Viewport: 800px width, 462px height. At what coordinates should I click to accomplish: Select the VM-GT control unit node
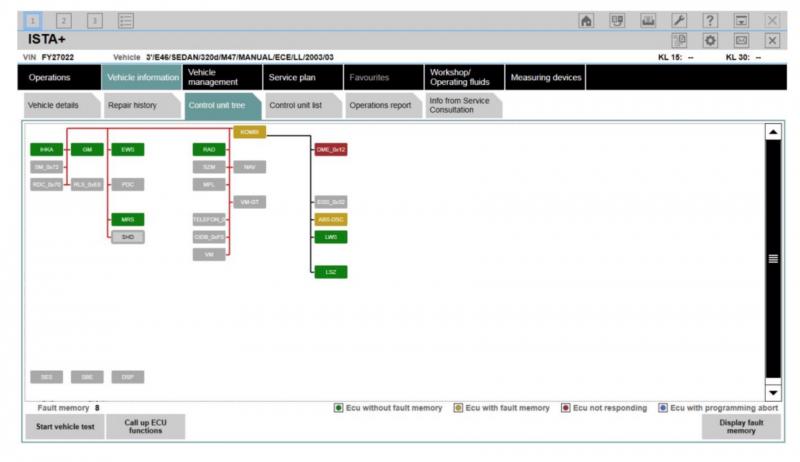249,202
